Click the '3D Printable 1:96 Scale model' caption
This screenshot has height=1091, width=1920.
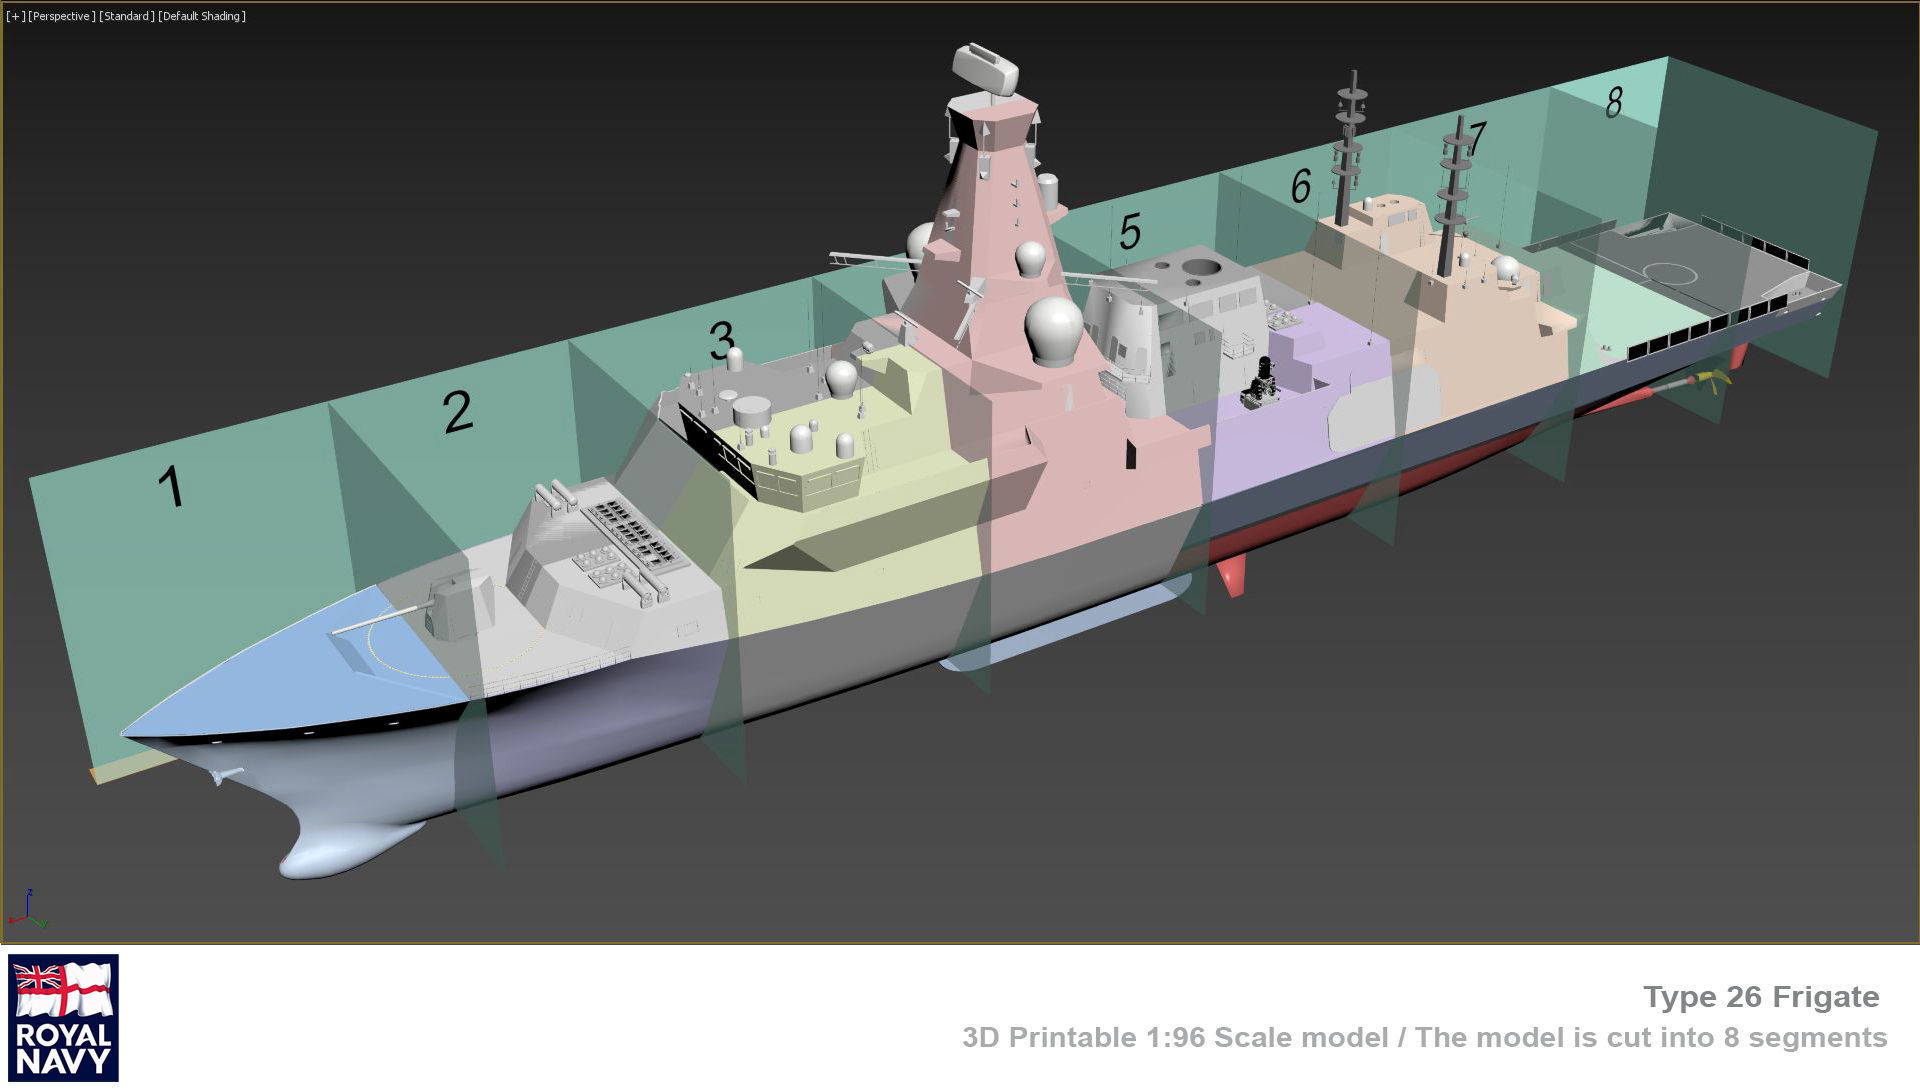(1175, 1037)
